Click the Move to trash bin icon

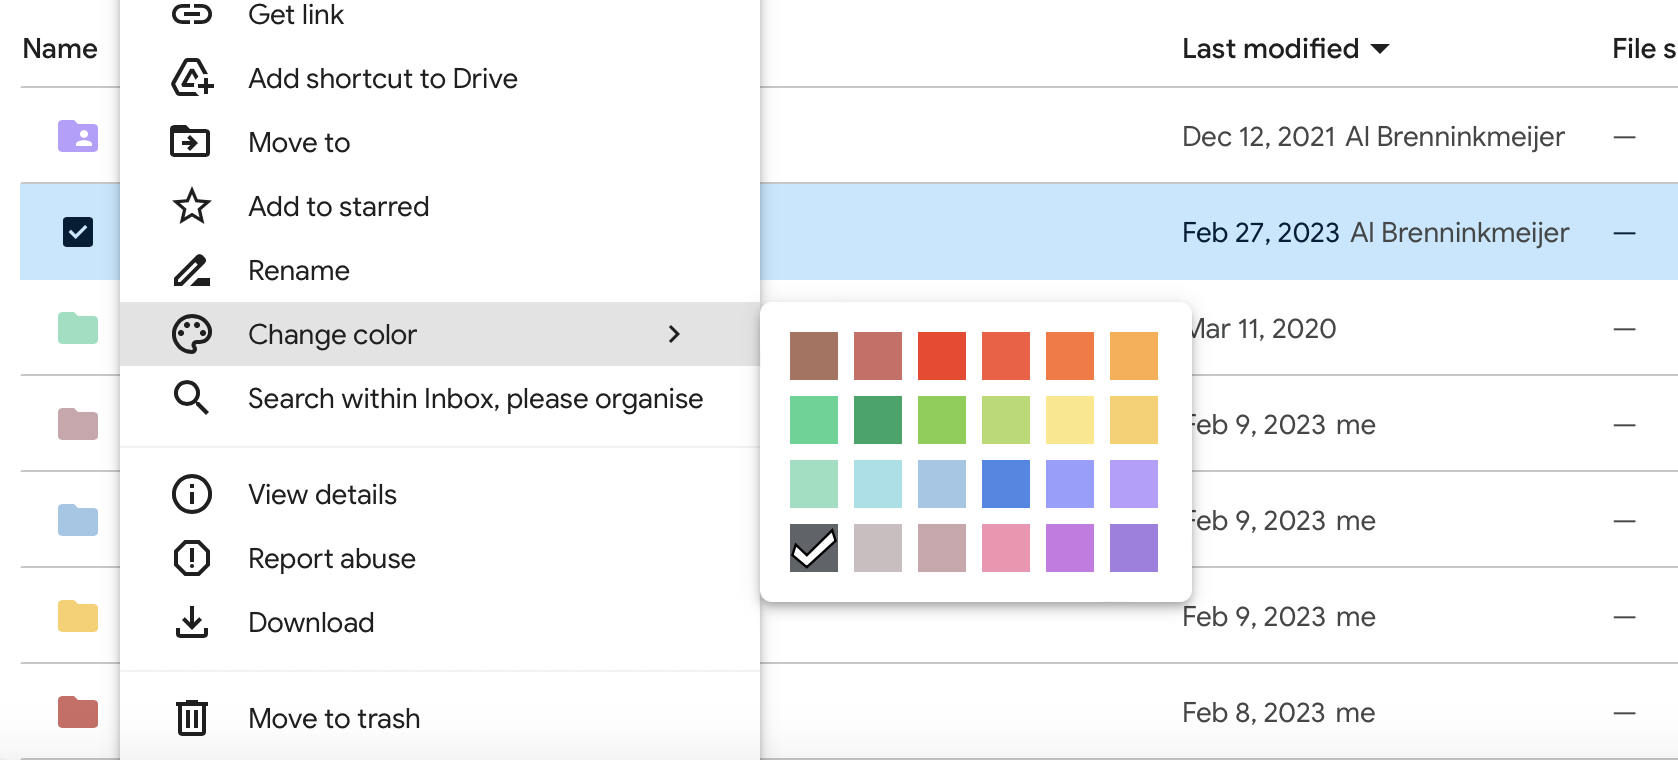pyautogui.click(x=191, y=718)
